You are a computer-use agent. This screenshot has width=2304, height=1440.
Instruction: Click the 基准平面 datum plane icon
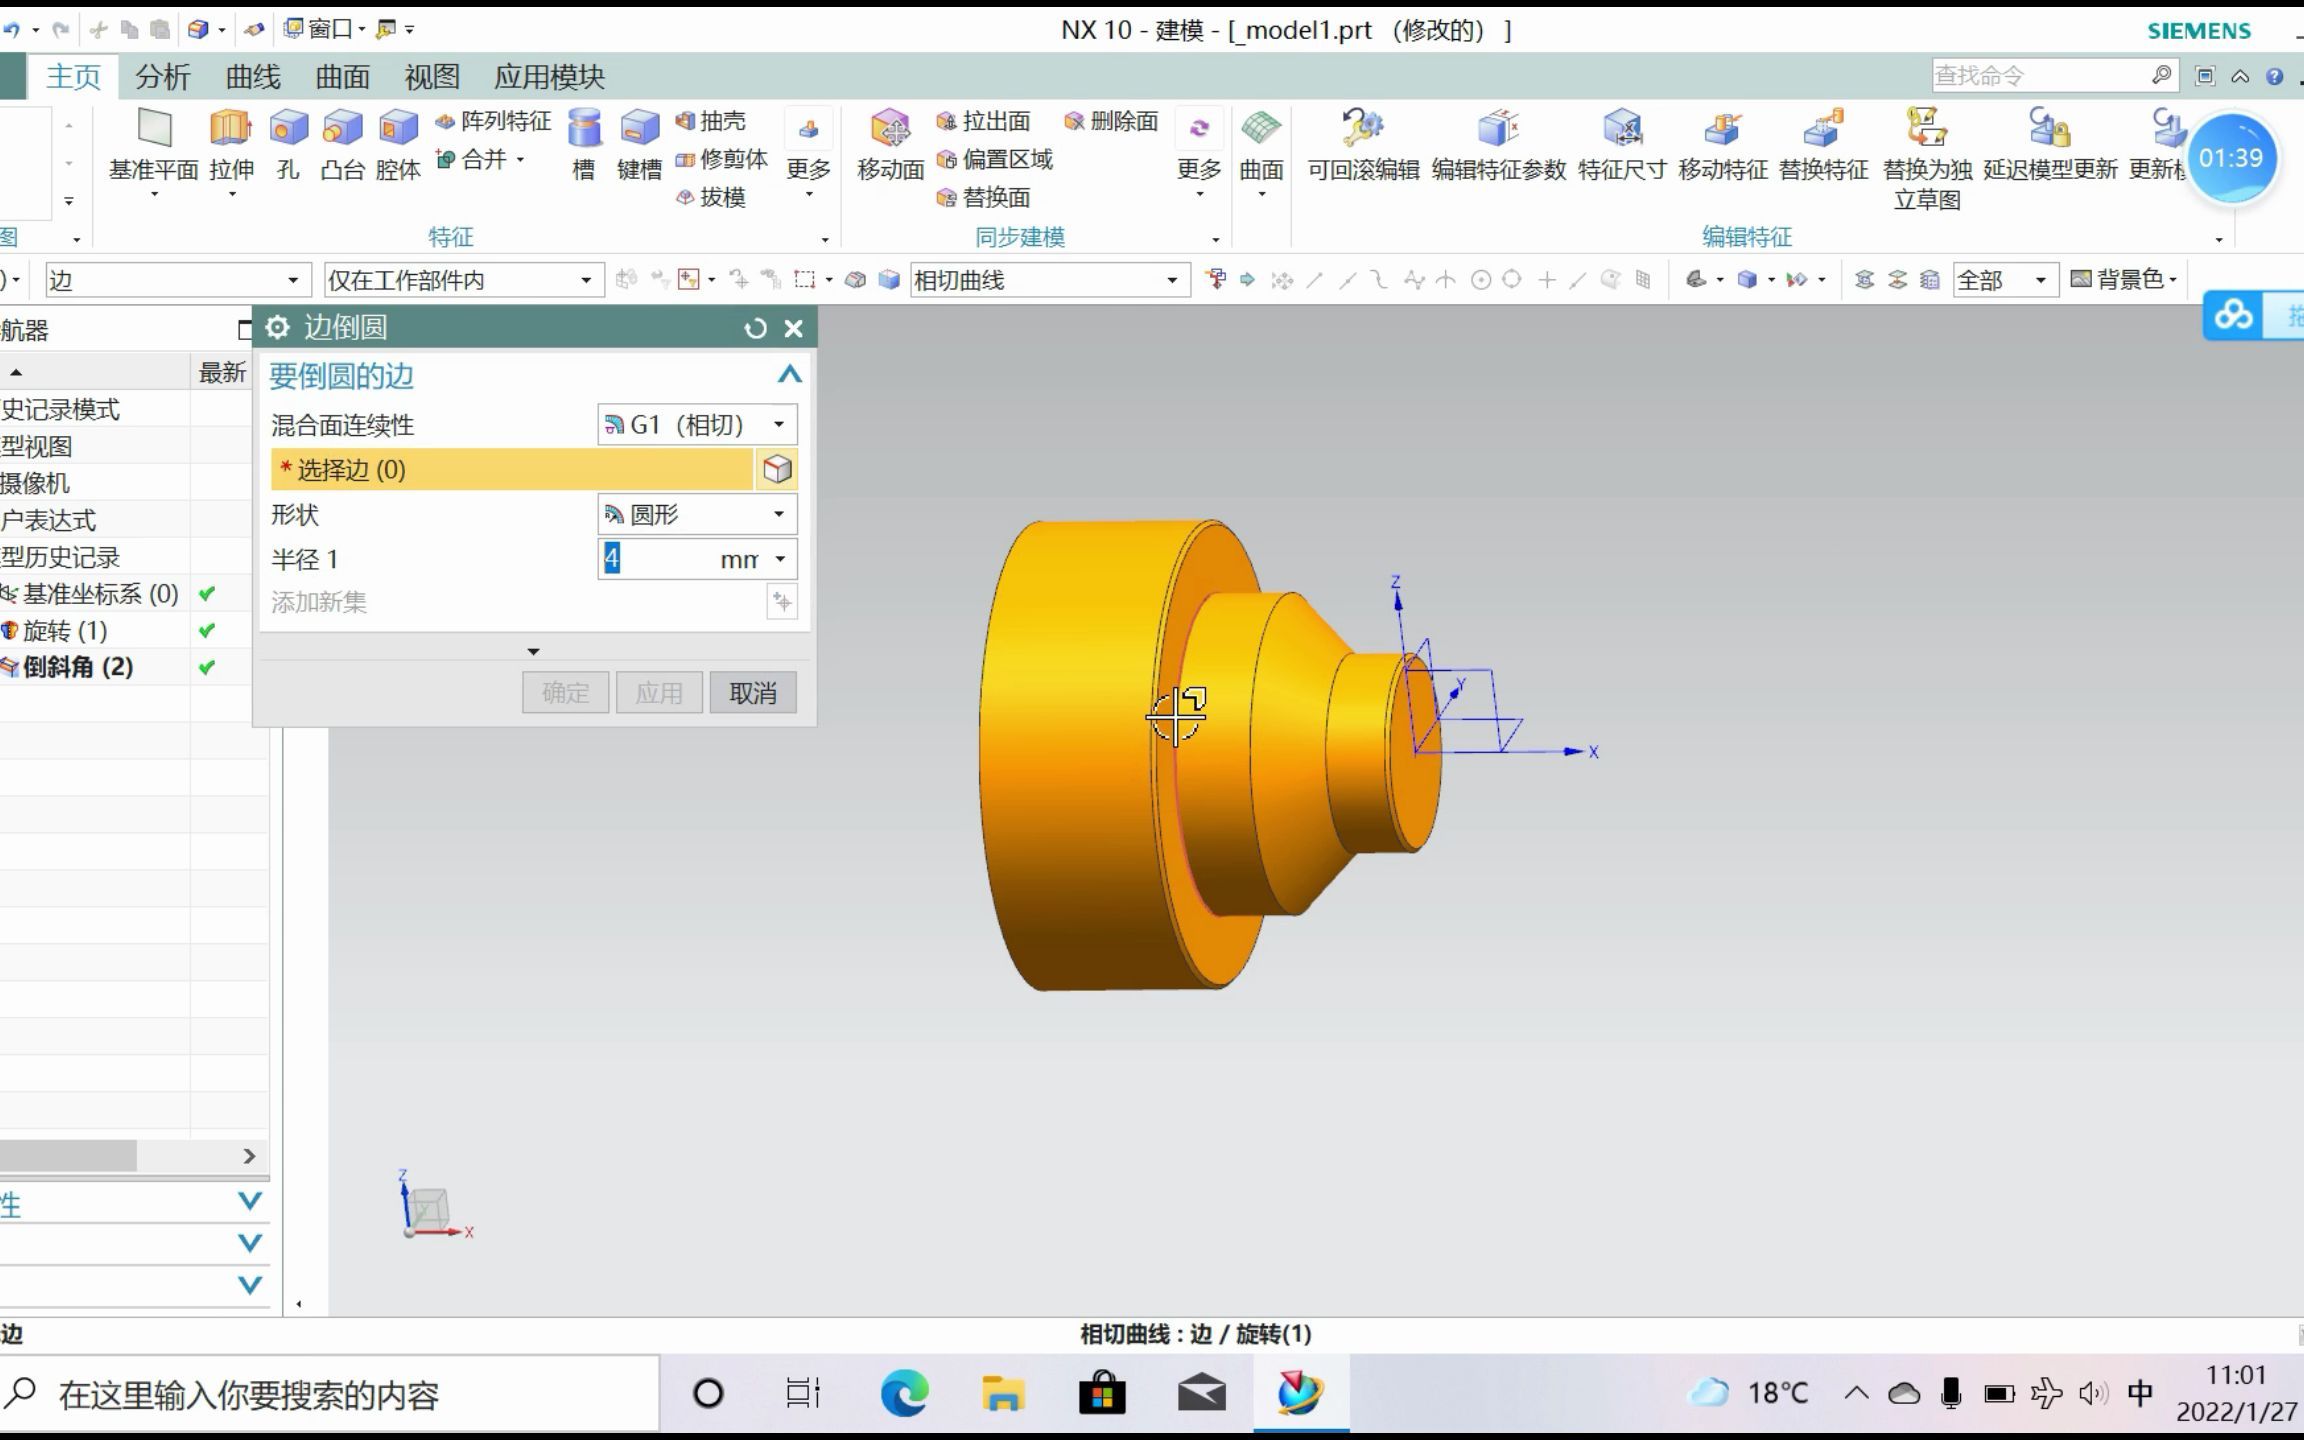pyautogui.click(x=154, y=129)
